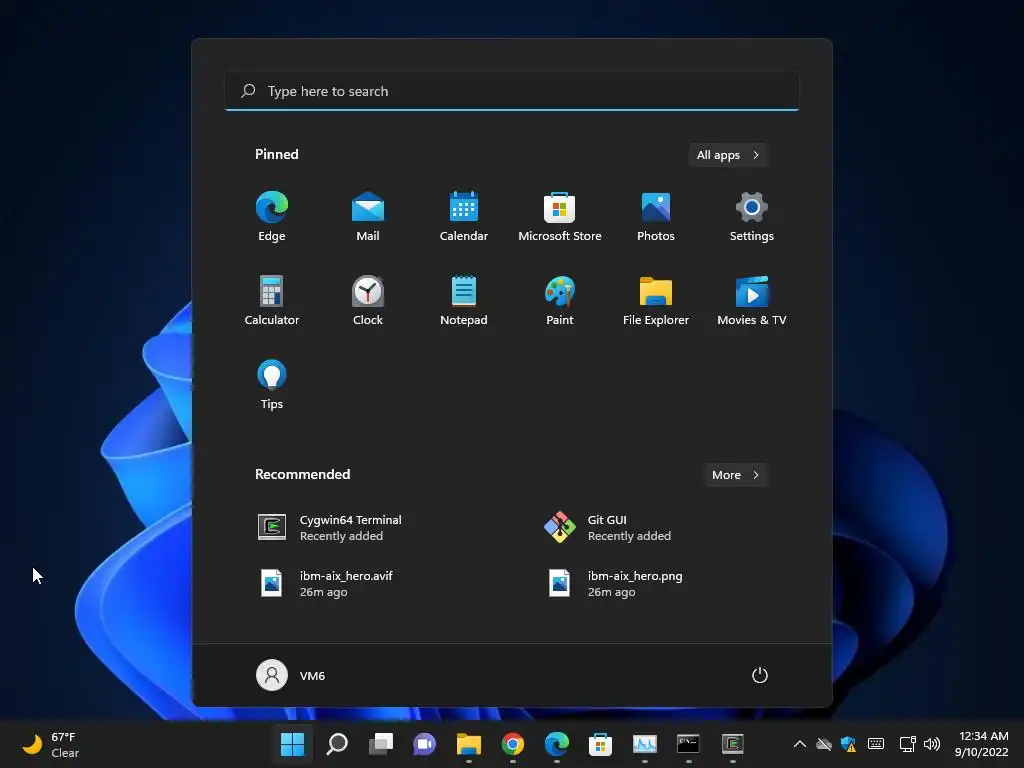Open the Edge pinned app
This screenshot has width=1024, height=768.
272,217
